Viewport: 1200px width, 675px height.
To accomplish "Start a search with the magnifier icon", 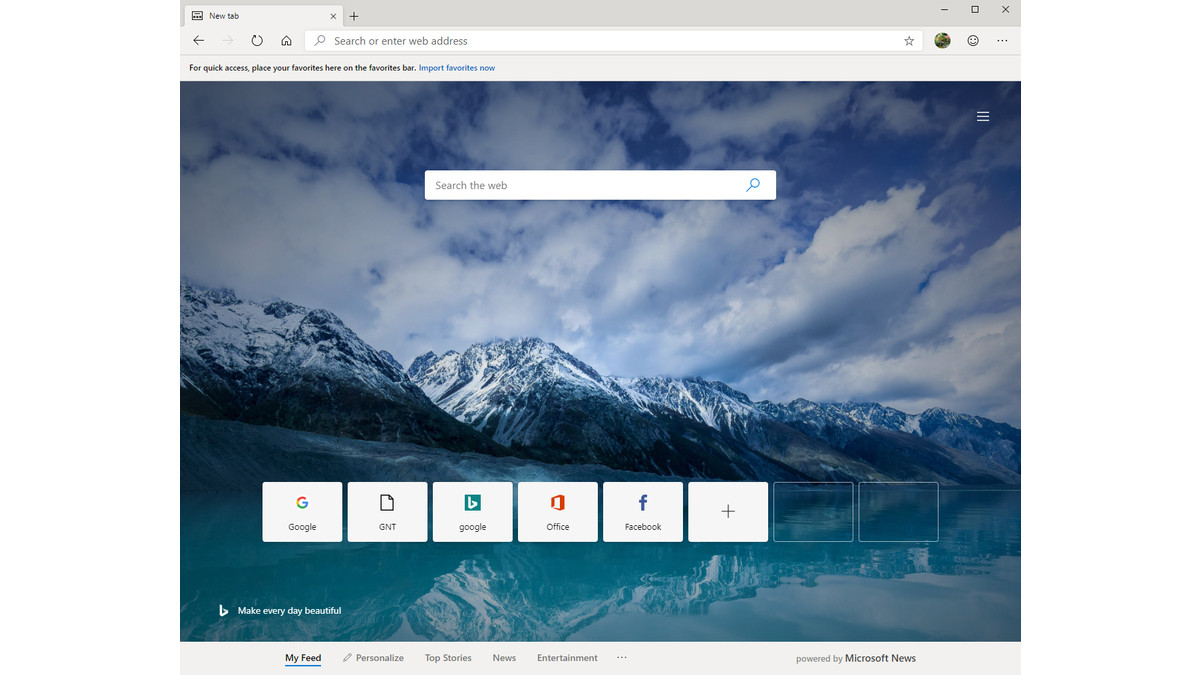I will (753, 185).
